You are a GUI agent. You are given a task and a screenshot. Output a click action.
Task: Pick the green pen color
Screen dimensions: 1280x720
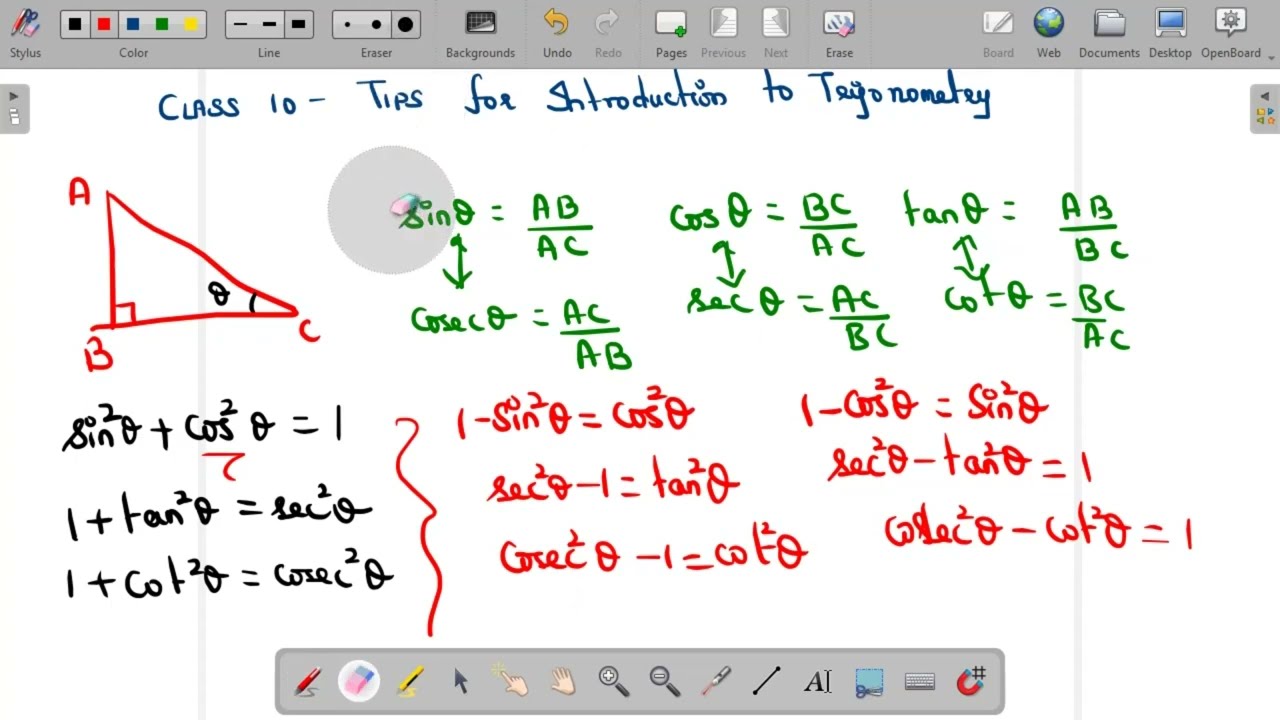point(162,24)
